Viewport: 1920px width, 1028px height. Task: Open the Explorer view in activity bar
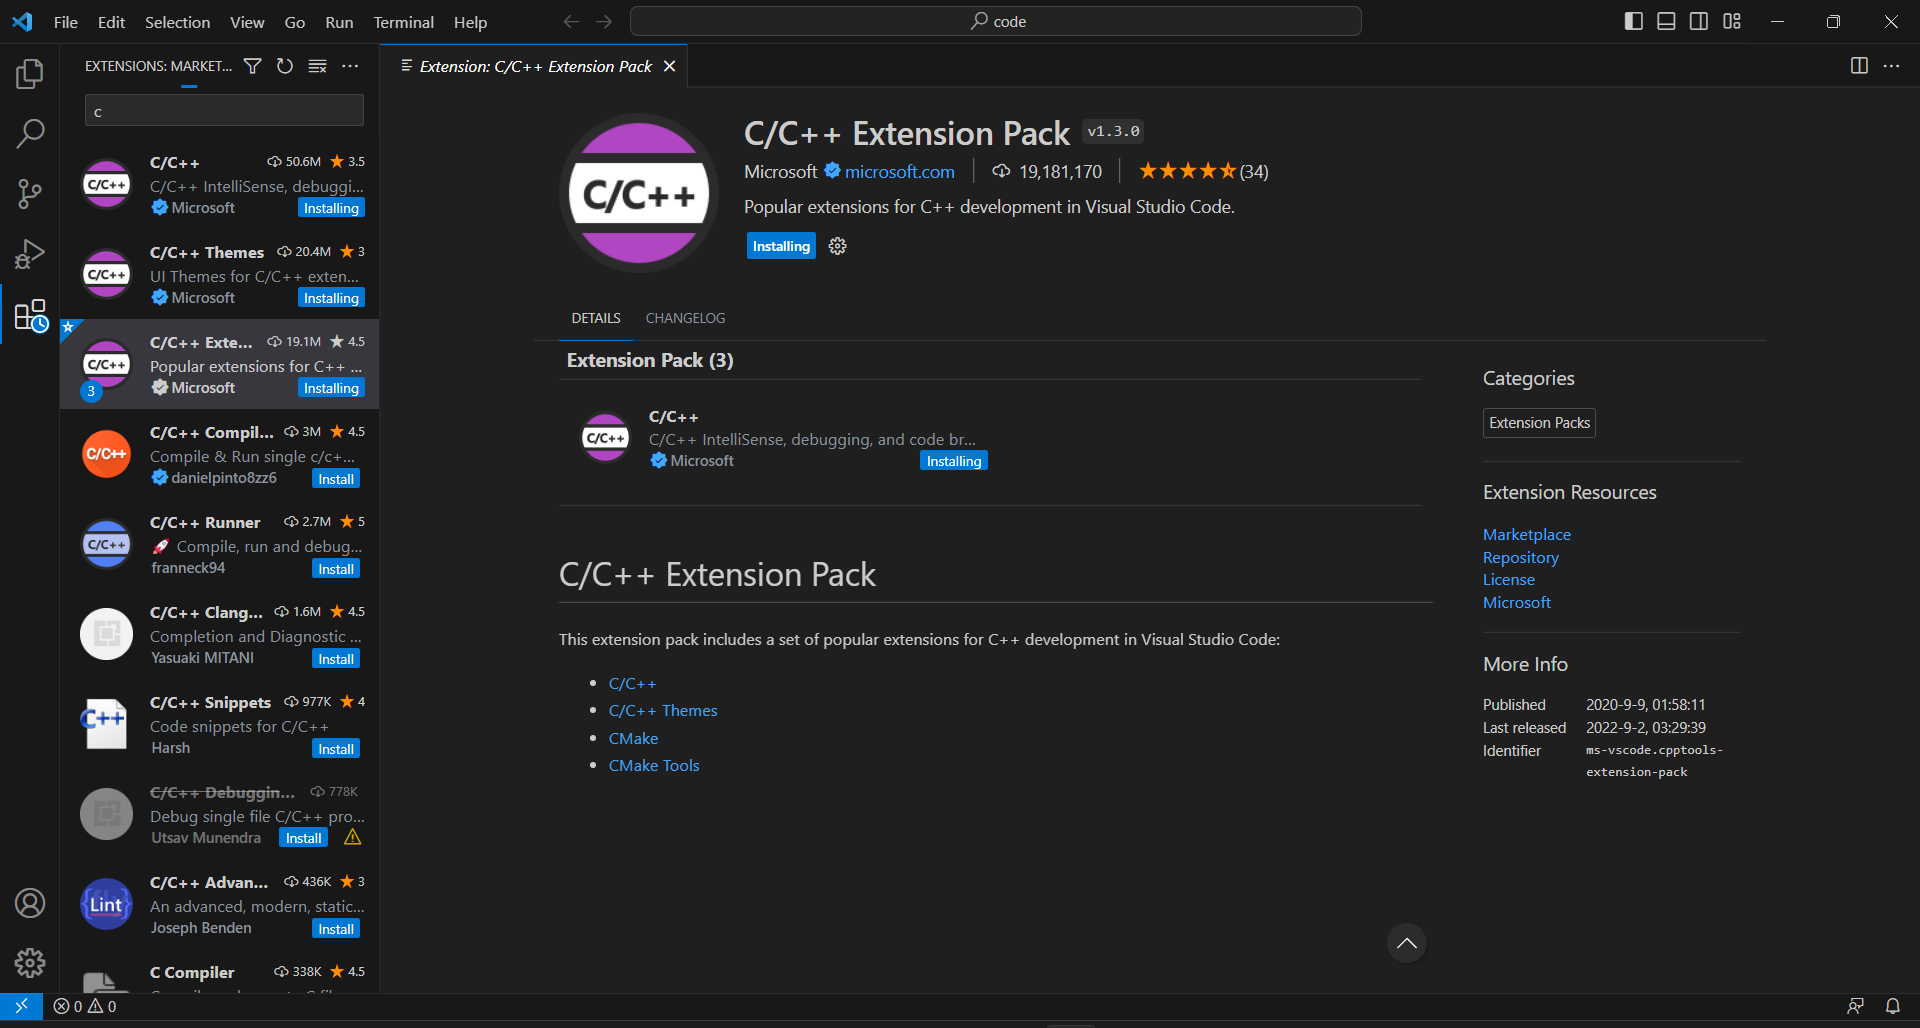pyautogui.click(x=30, y=73)
